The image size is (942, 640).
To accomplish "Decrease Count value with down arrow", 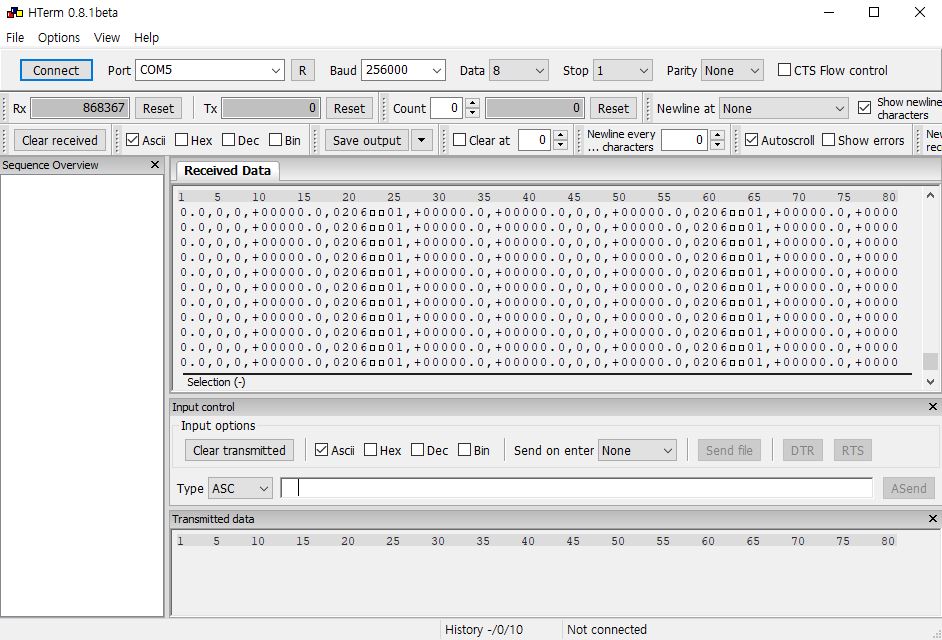I will 473,114.
